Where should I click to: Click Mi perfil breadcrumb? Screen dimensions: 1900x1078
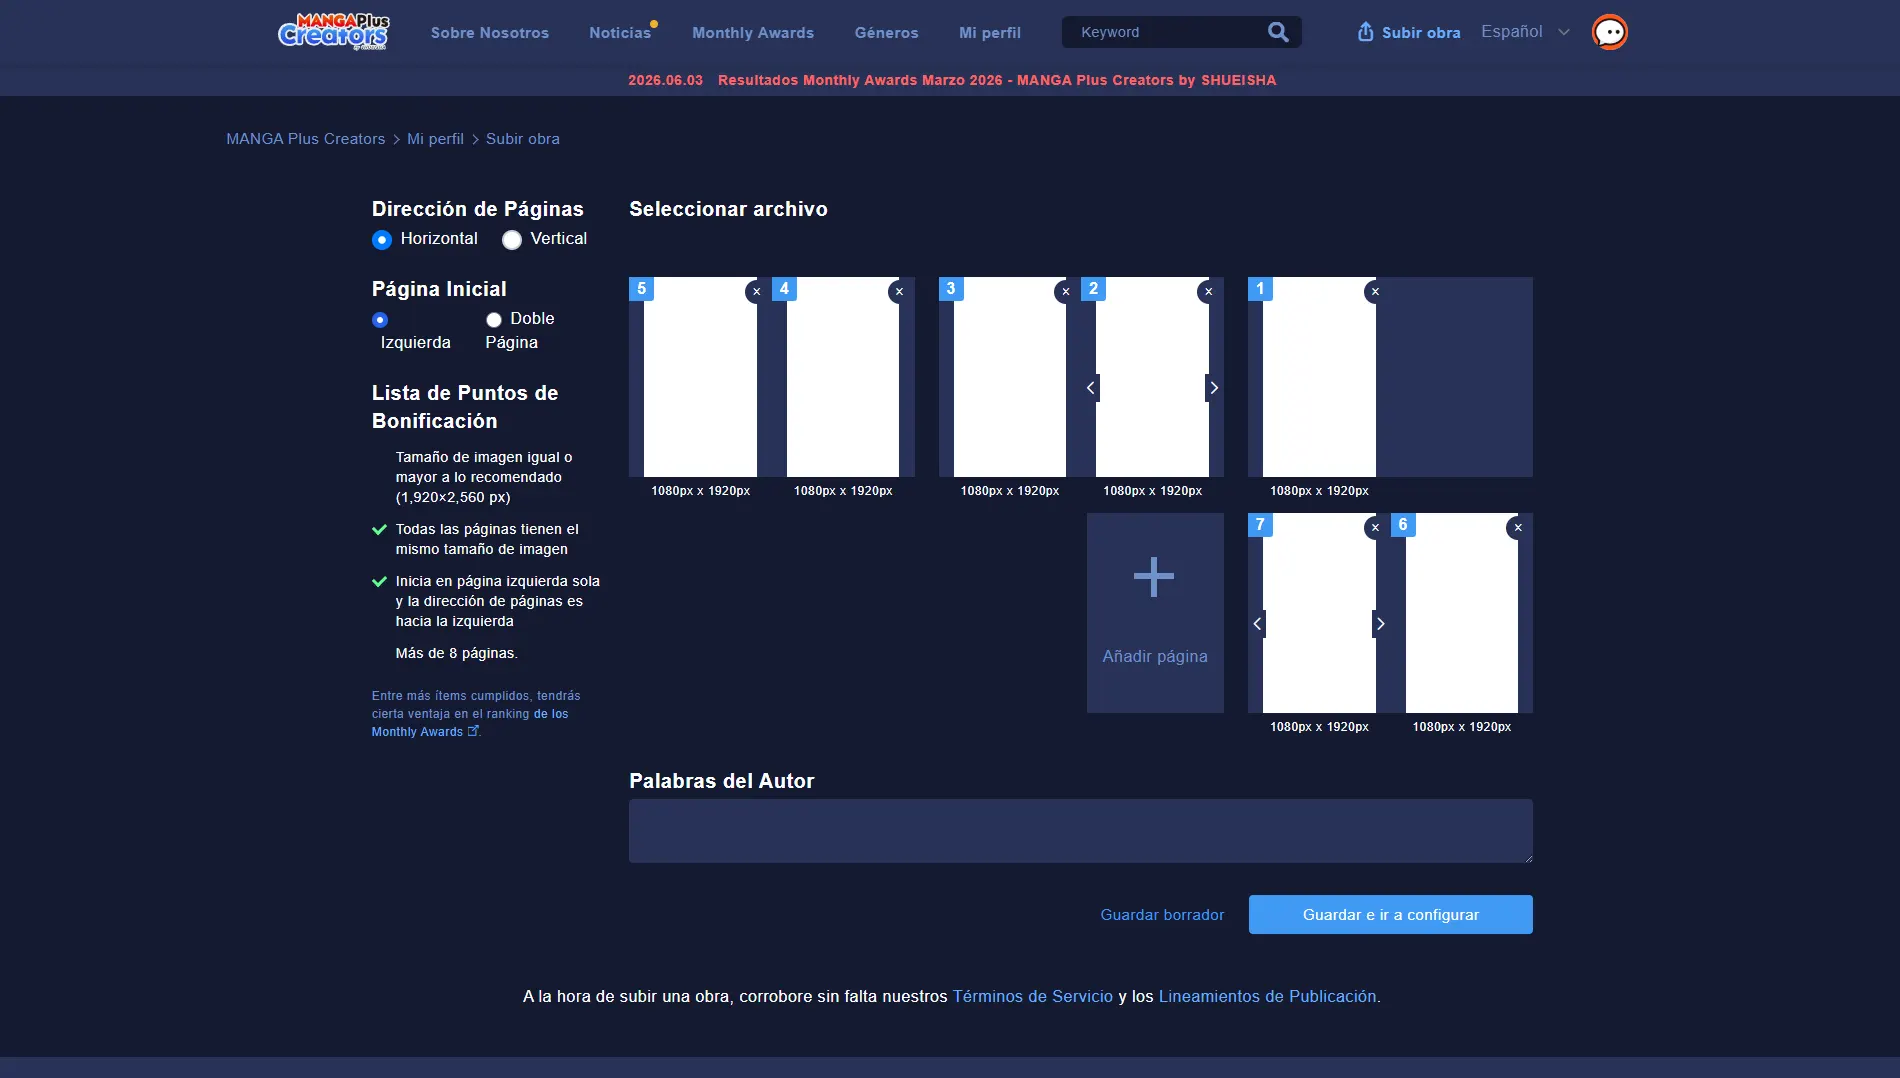(x=435, y=139)
